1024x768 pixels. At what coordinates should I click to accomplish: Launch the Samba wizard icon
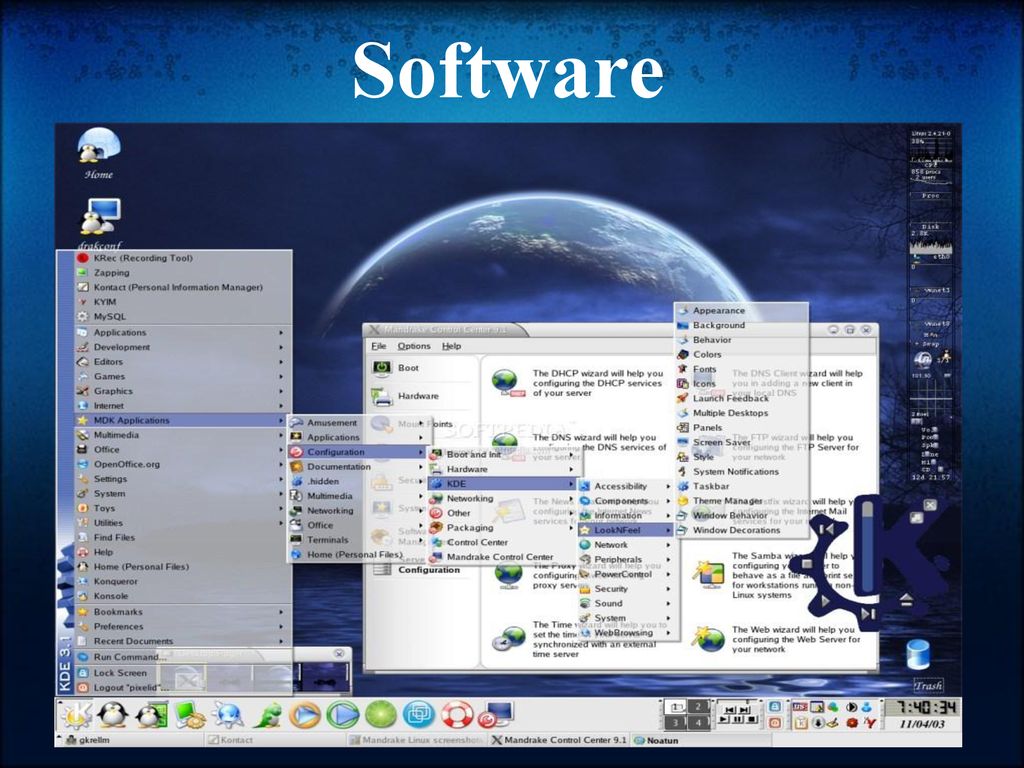[709, 573]
